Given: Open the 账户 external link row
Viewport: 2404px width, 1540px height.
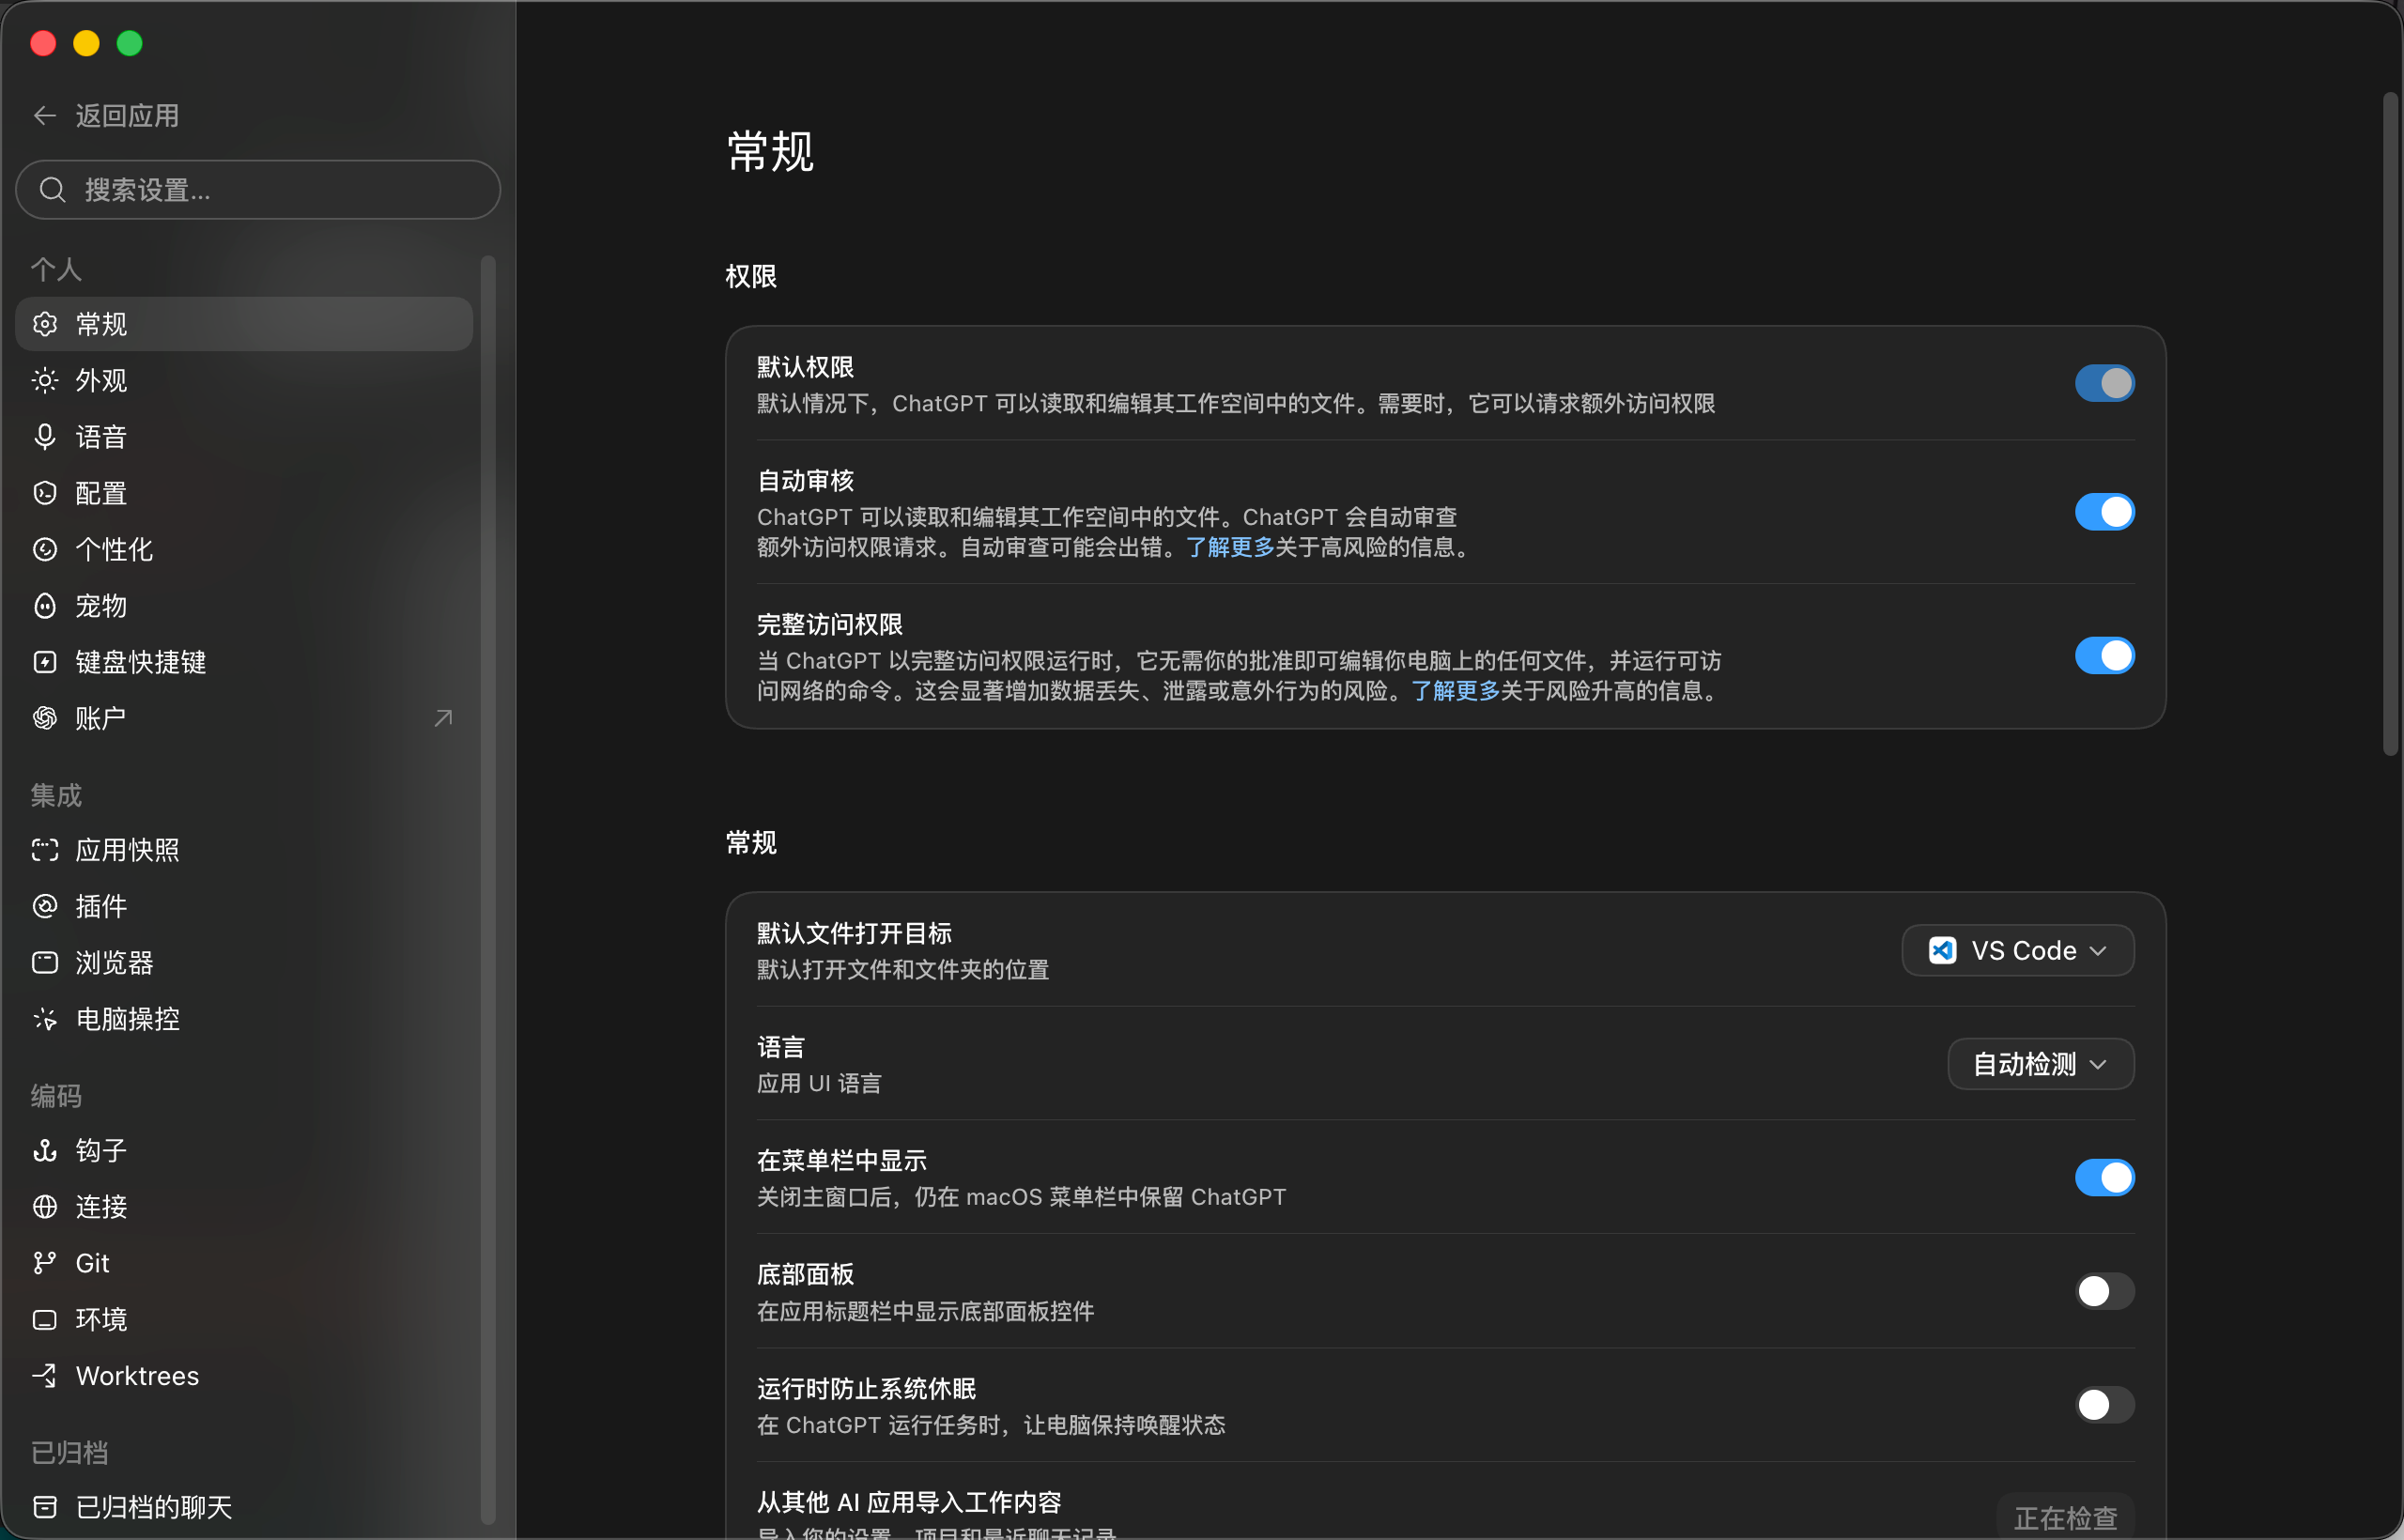Looking at the screenshot, I should [x=244, y=718].
